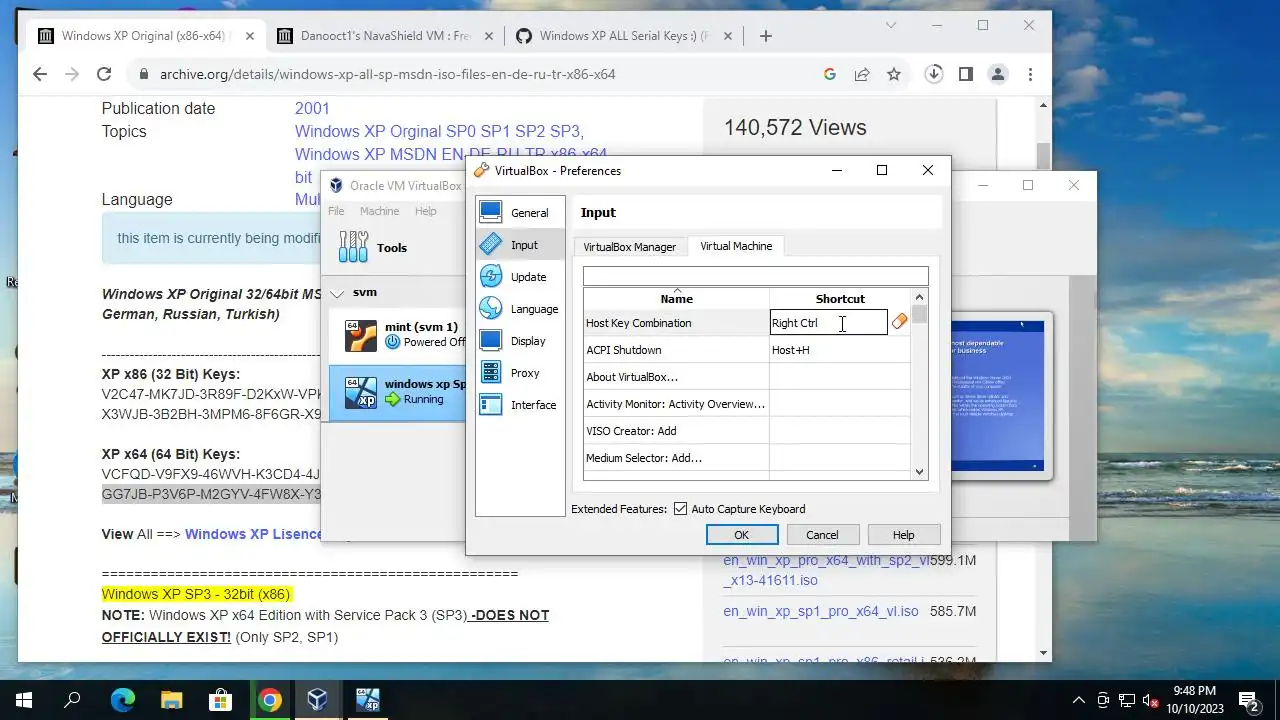
Task: Click the Chrome address bar URL
Action: pos(388,74)
